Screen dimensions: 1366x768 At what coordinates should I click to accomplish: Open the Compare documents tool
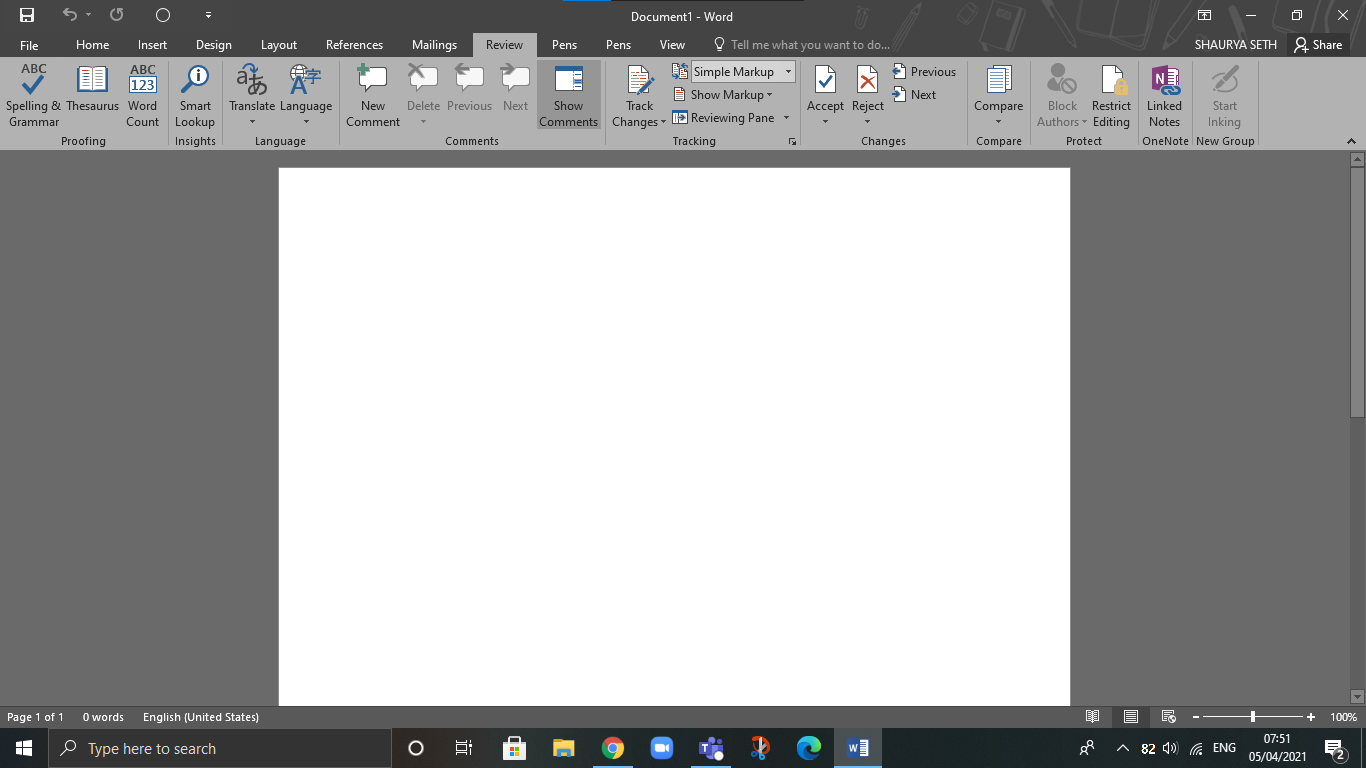999,96
